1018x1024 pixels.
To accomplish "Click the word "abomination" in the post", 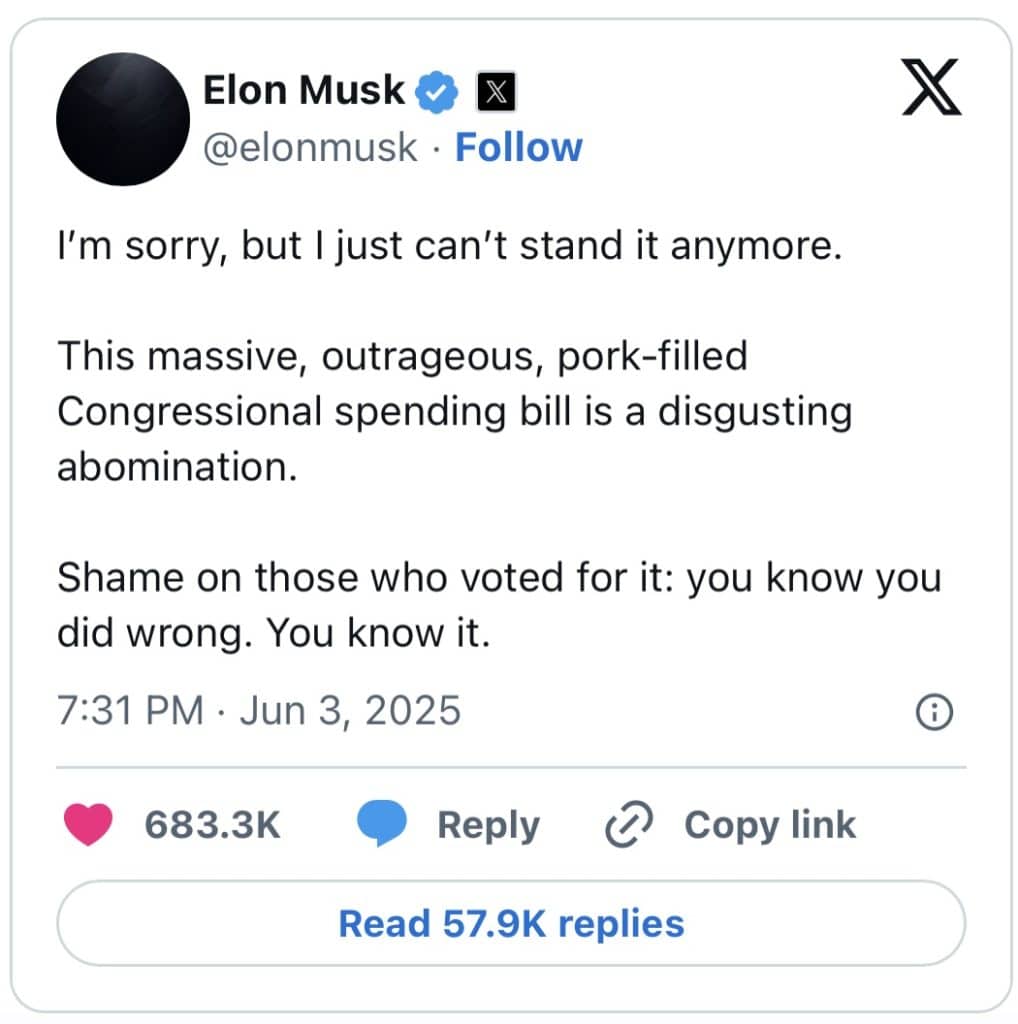I will tap(176, 467).
